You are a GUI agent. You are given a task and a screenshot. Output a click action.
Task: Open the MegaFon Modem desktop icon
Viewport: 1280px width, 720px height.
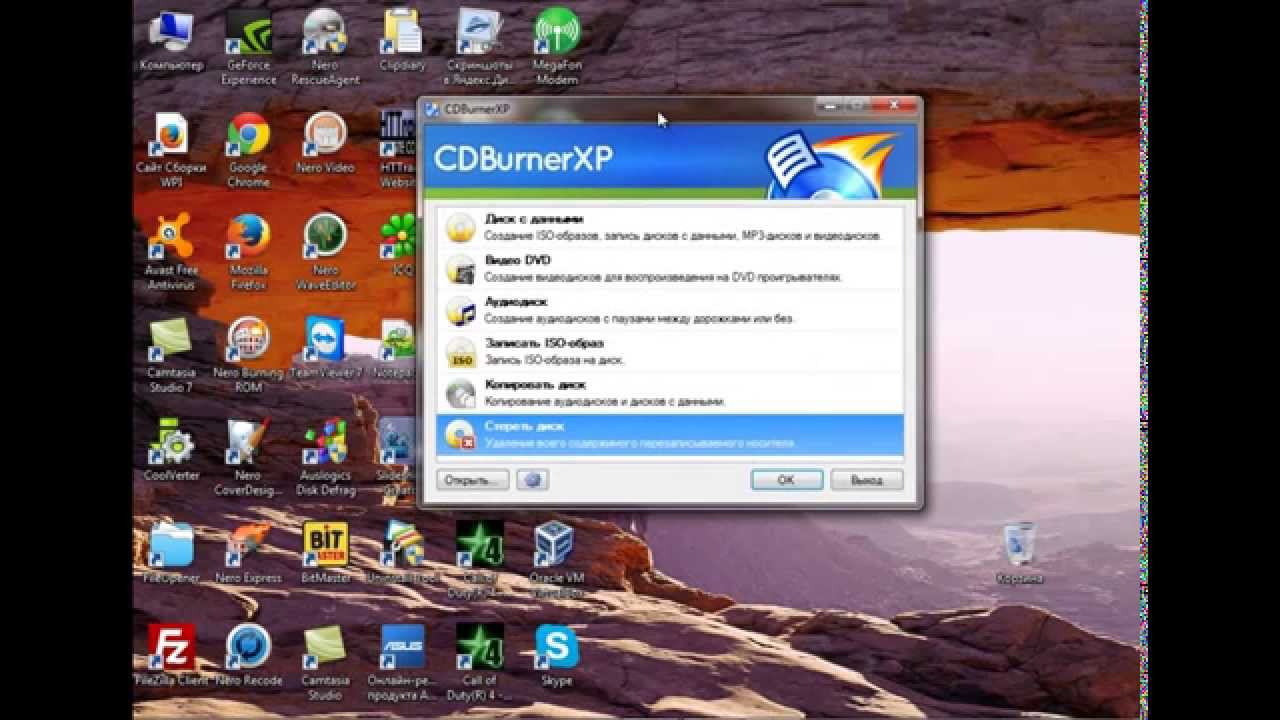pyautogui.click(x=557, y=48)
